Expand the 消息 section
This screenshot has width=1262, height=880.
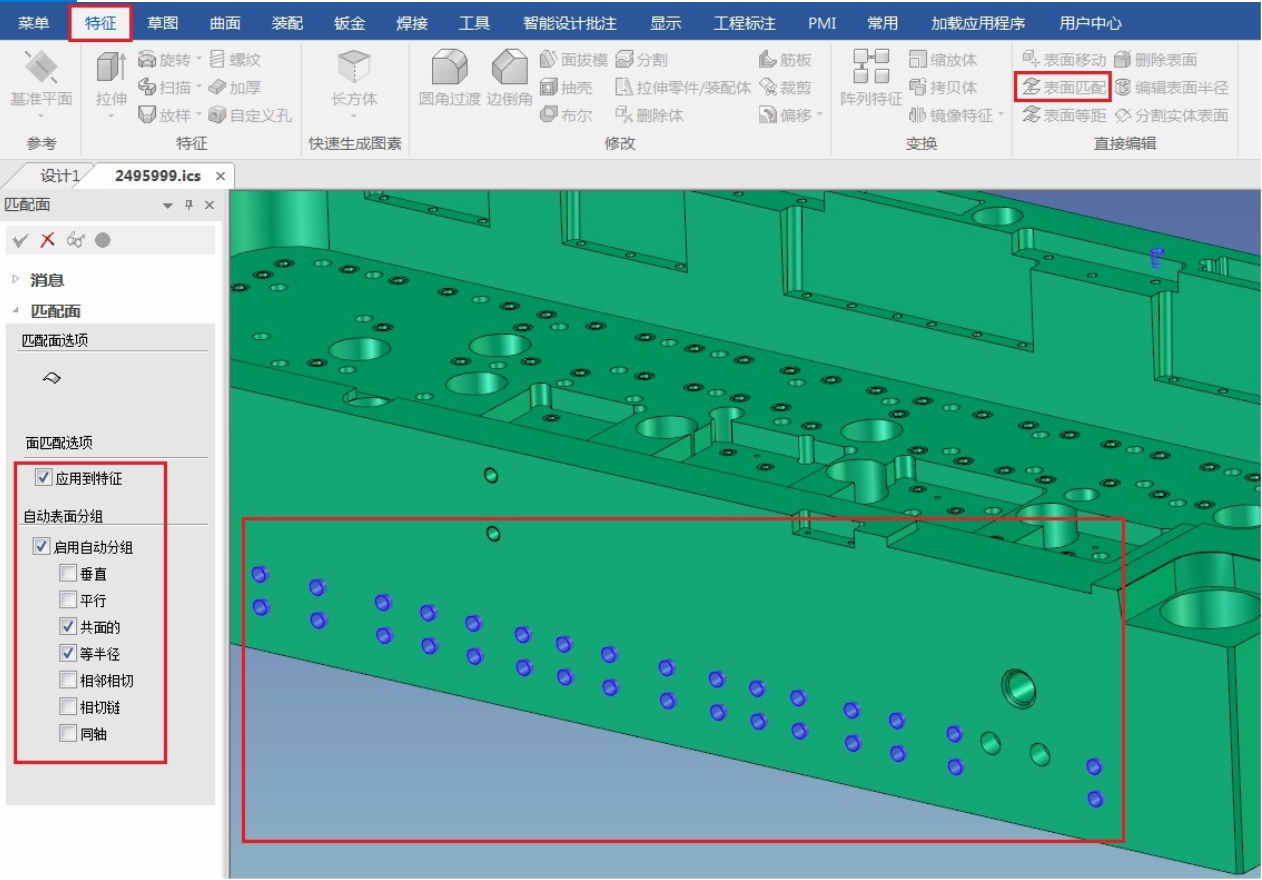pos(16,280)
